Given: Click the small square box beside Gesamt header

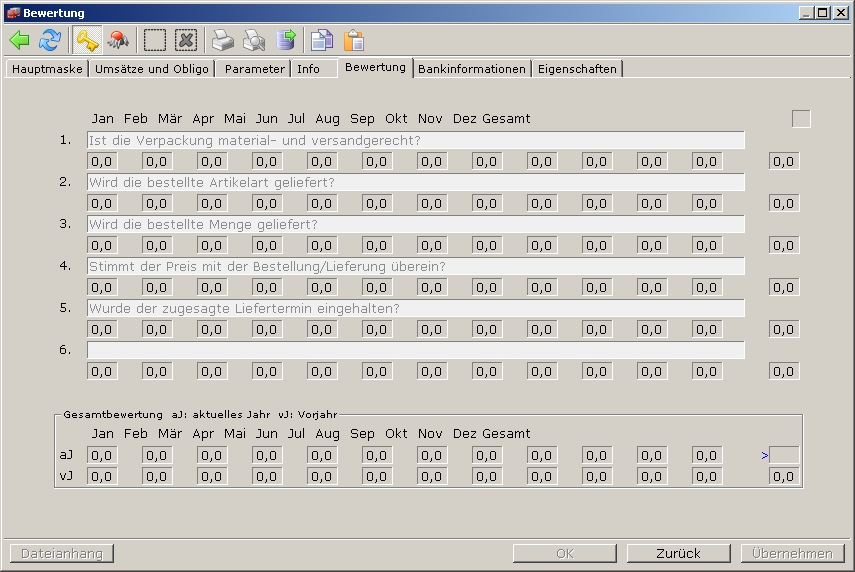Looking at the screenshot, I should (x=801, y=119).
